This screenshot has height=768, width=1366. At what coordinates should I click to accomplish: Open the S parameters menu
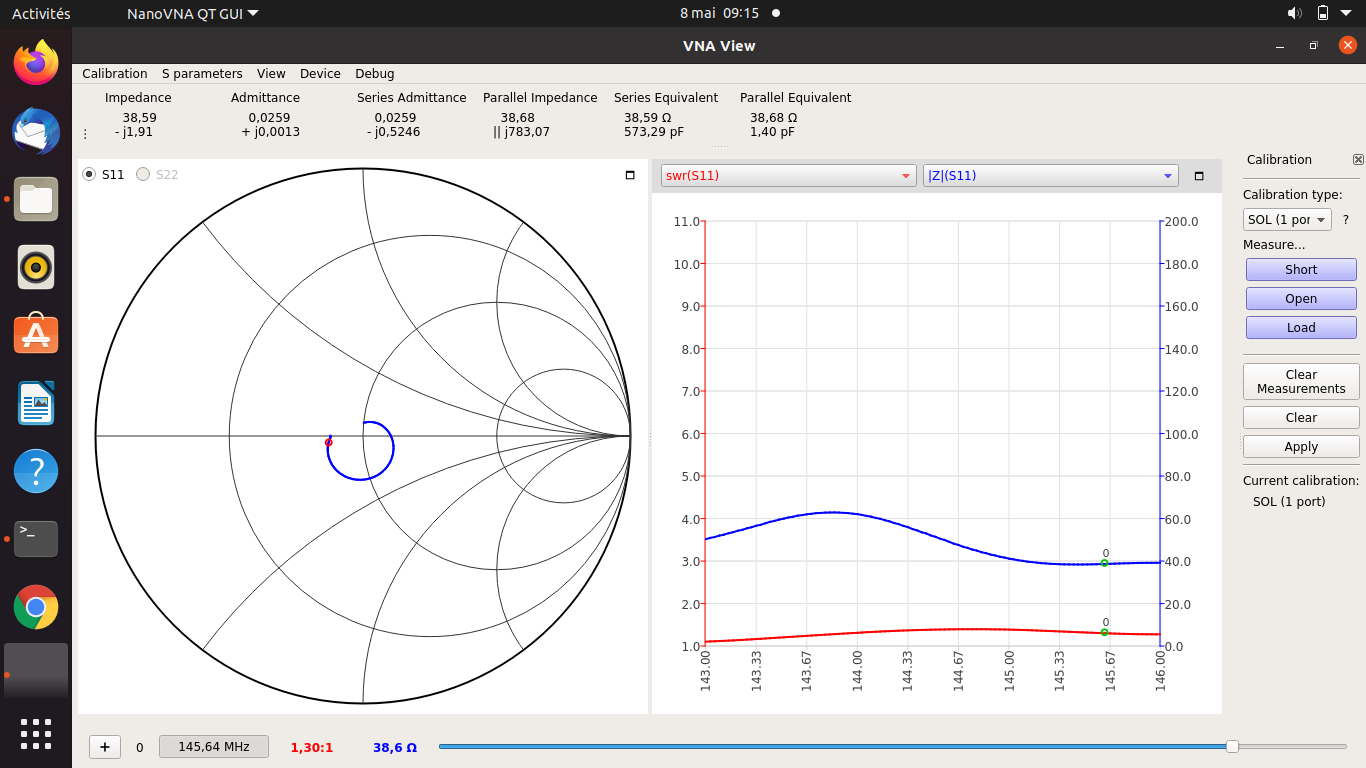point(202,74)
